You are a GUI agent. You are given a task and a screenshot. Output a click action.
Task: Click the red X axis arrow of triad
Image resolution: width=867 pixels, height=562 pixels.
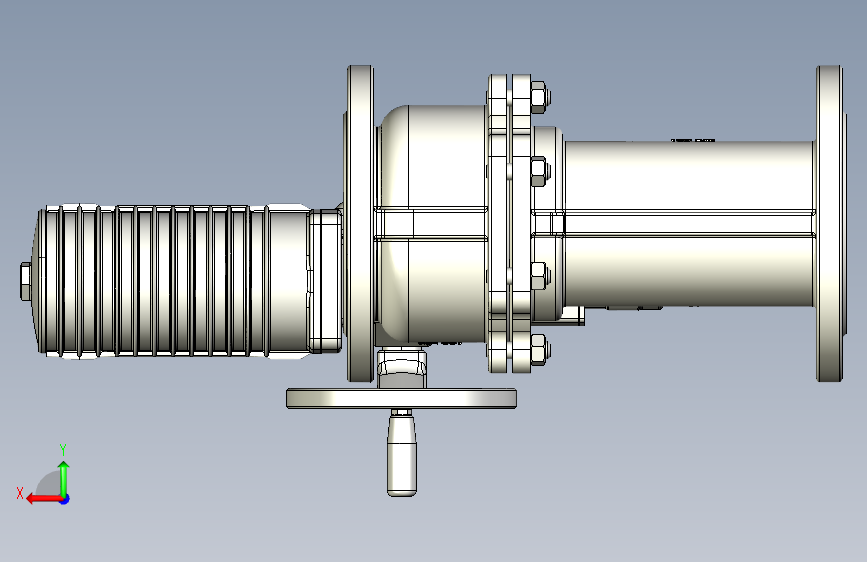click(44, 499)
